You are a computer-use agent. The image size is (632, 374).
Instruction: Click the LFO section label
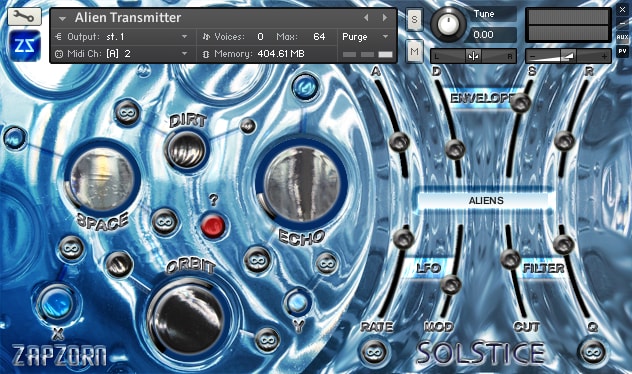428,268
